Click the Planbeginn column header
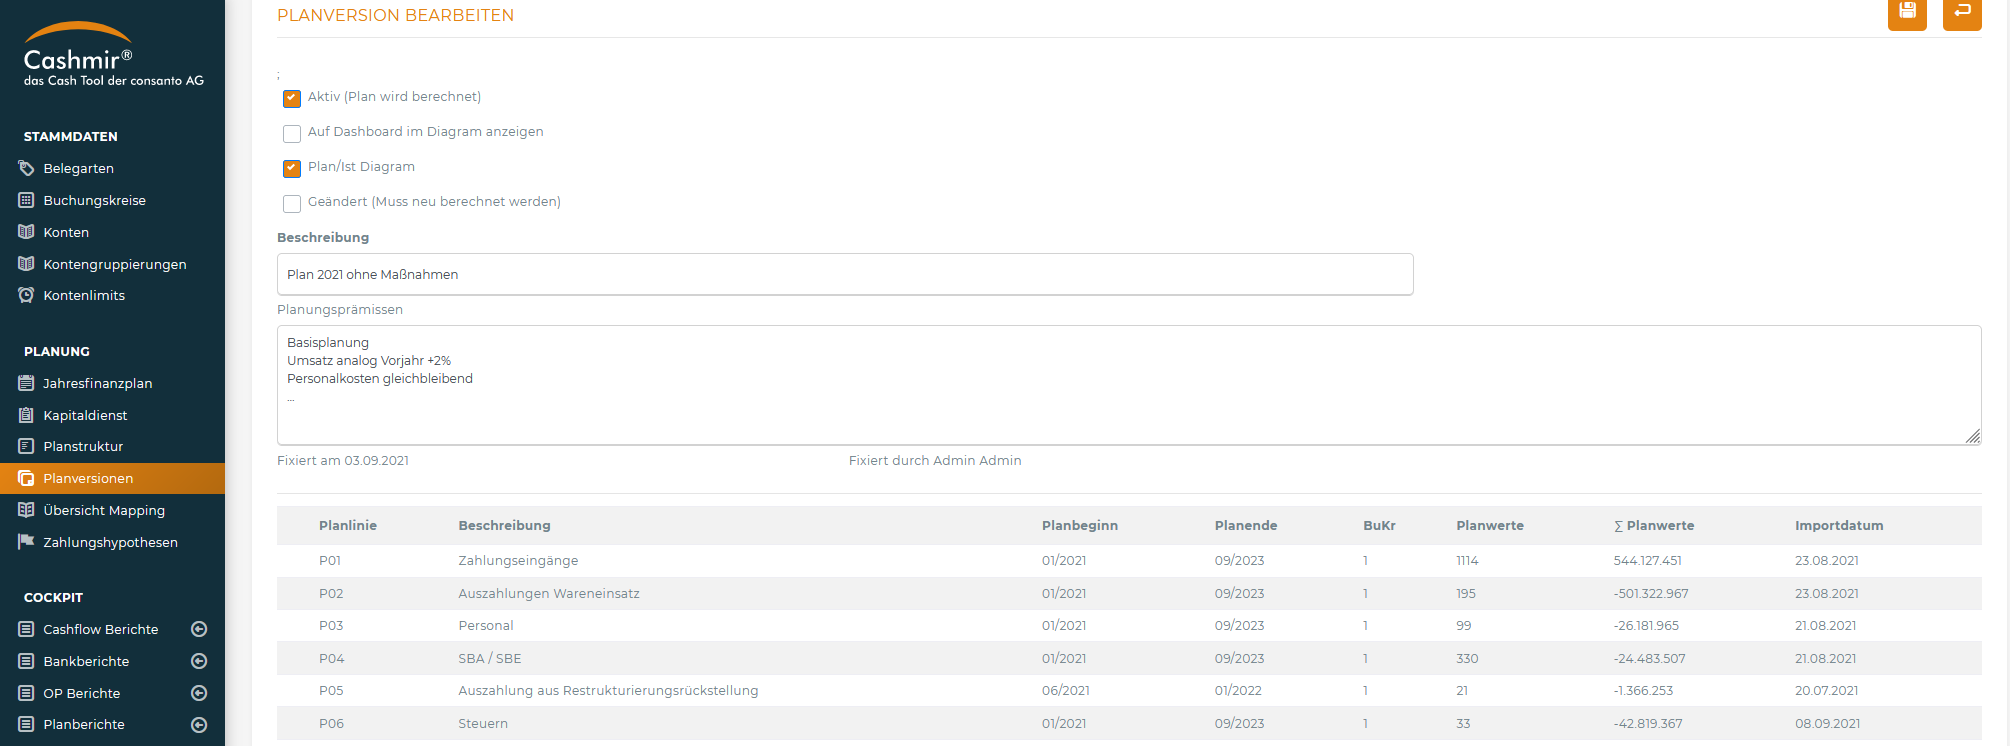 1080,525
